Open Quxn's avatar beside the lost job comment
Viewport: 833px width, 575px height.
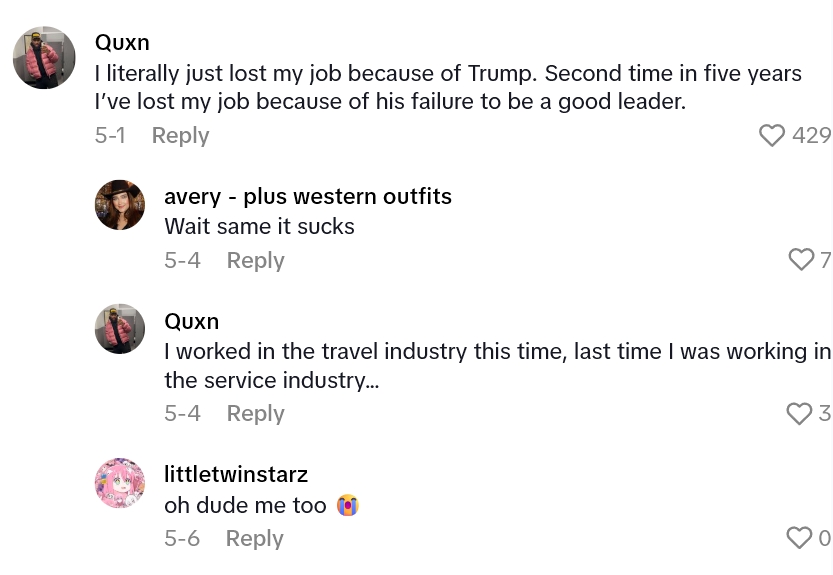tap(44, 58)
